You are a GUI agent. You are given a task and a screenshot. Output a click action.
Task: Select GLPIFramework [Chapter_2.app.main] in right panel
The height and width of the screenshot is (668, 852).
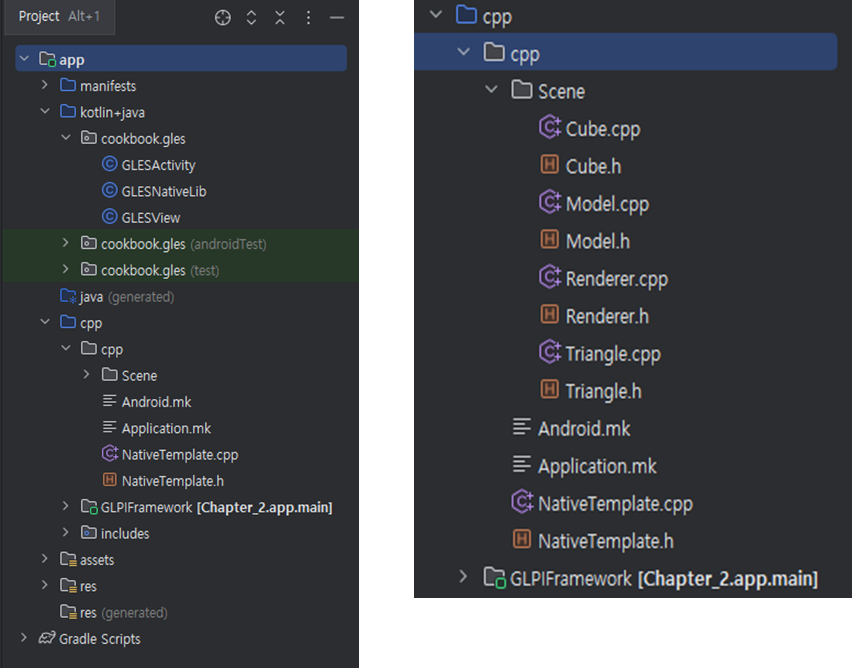click(664, 578)
